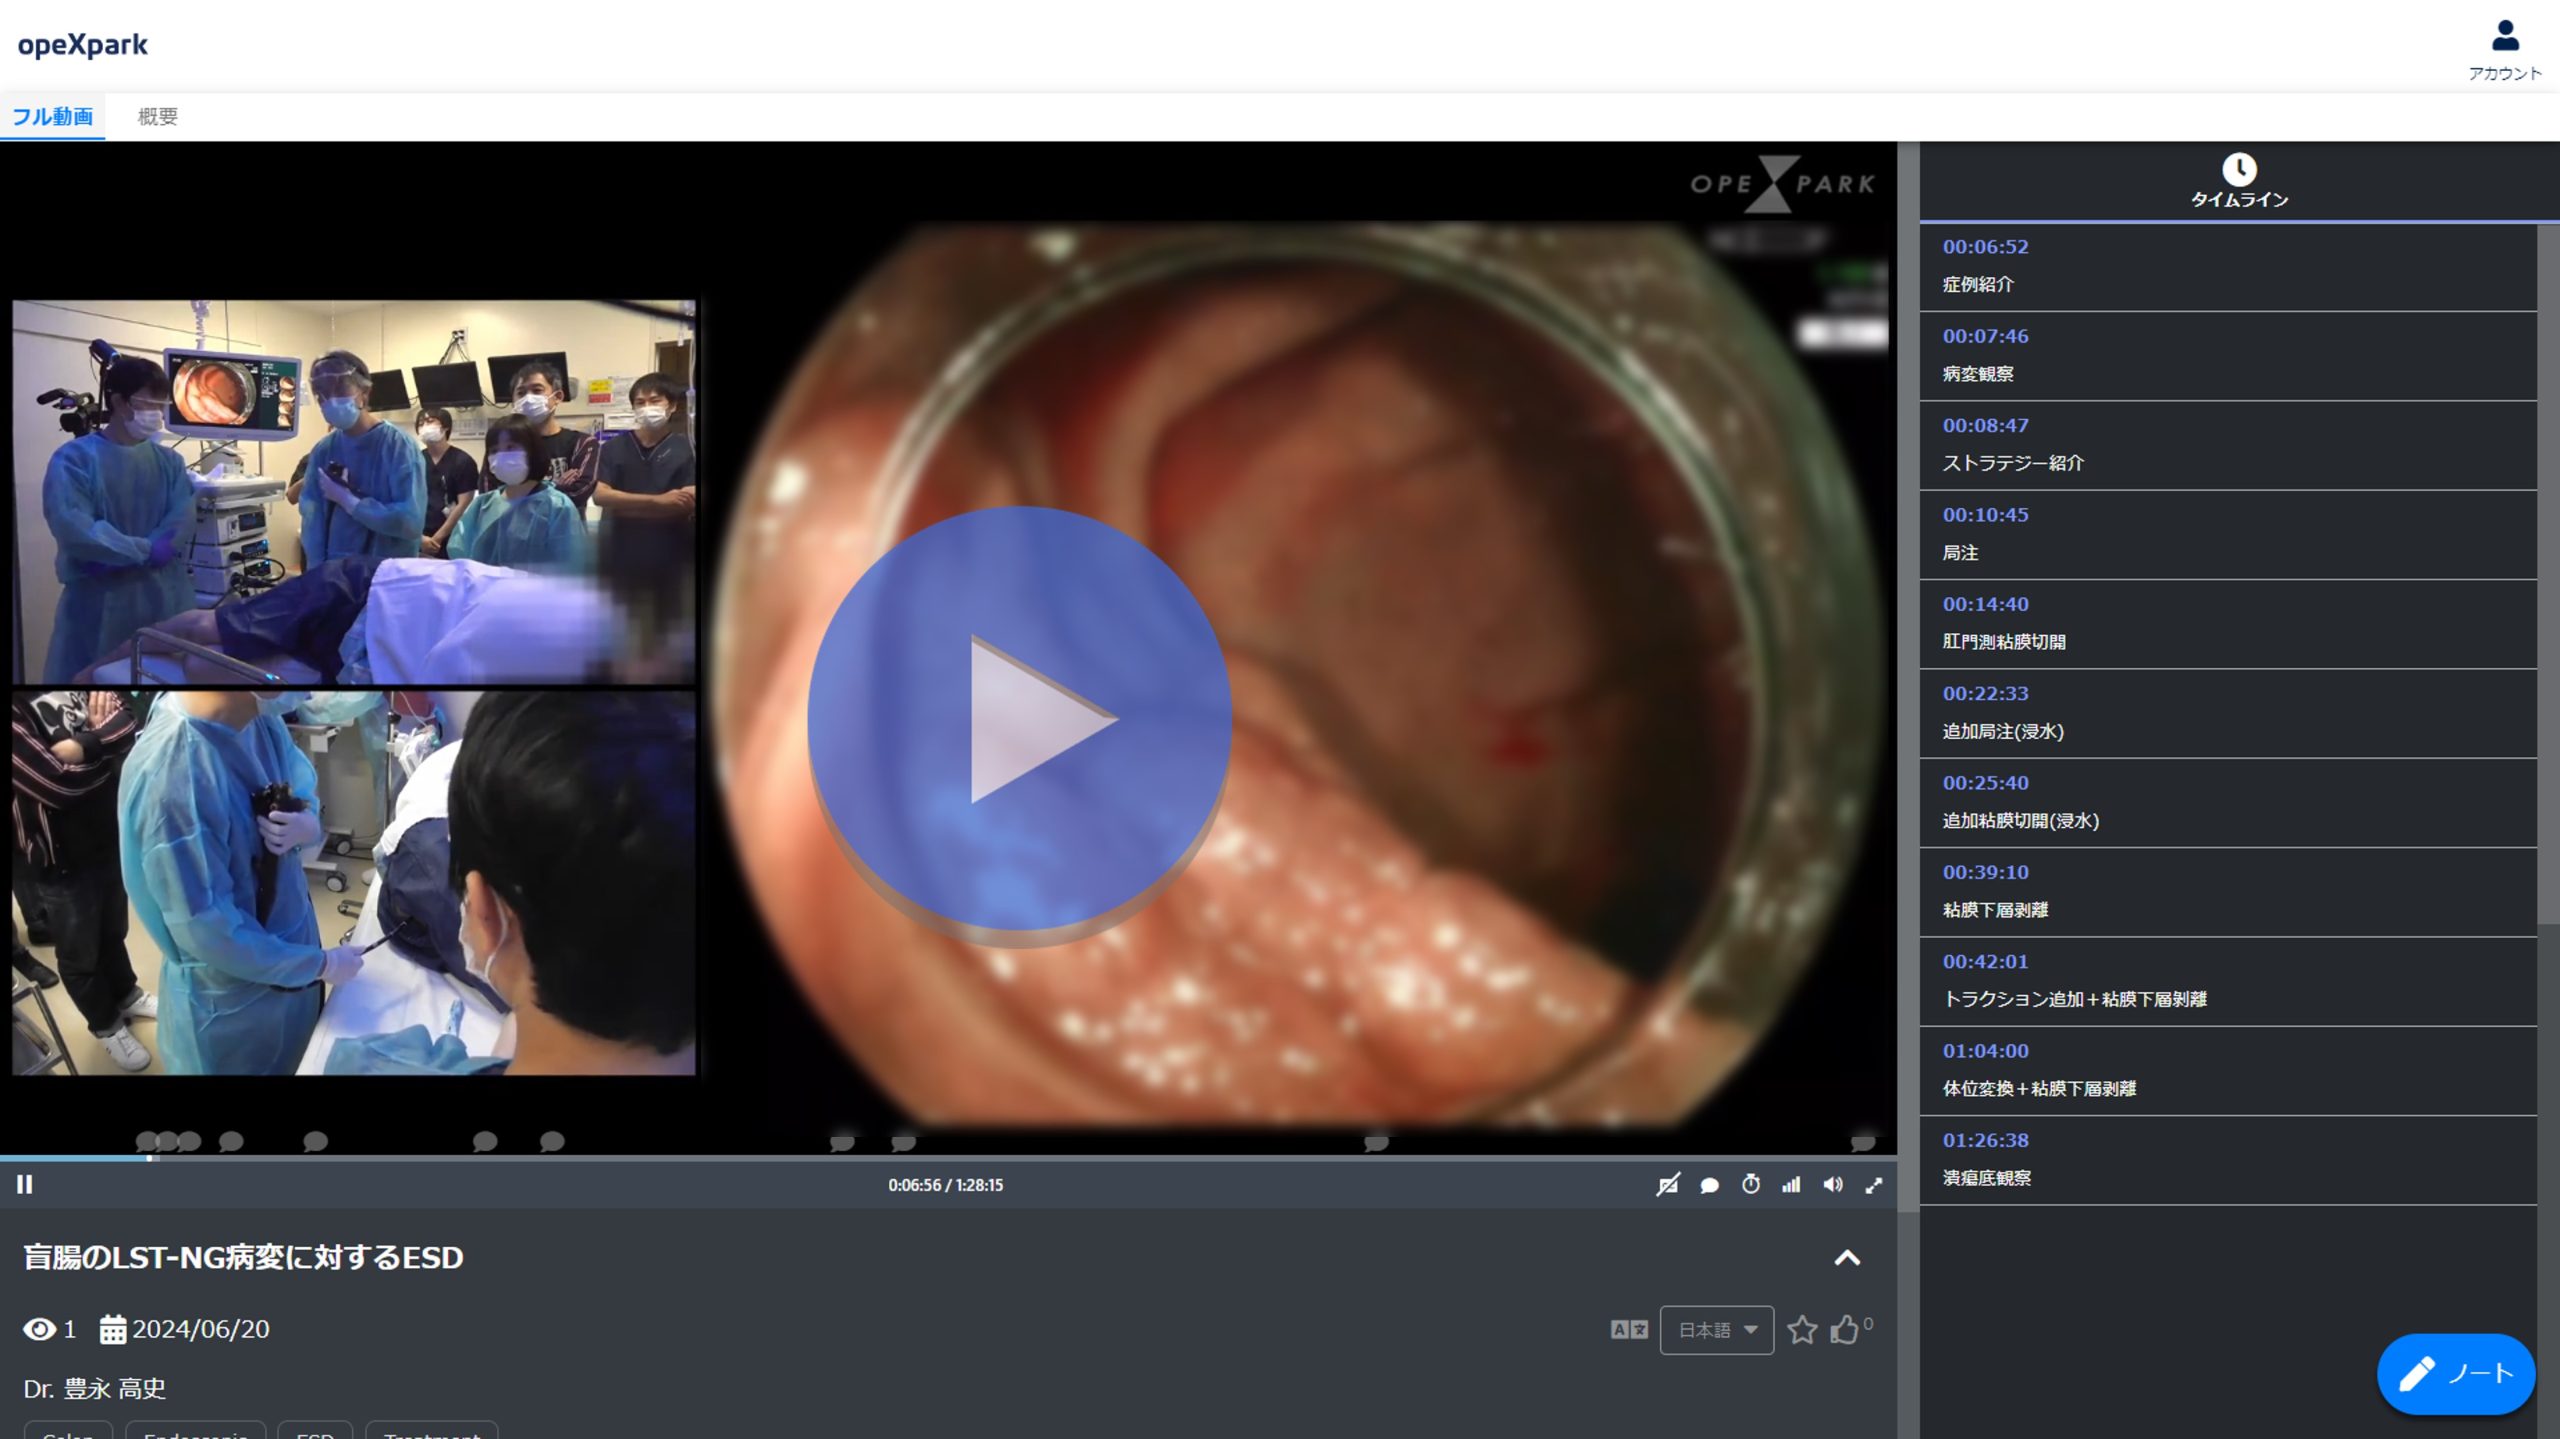Jump to 00:08:47 ストラテジー紹介
The width and height of the screenshot is (2560, 1439).
coord(2228,445)
